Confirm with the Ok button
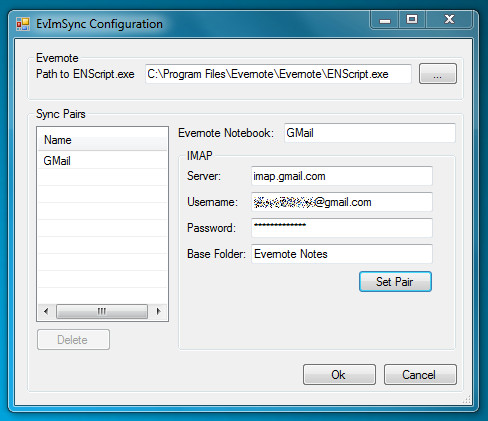 pyautogui.click(x=339, y=375)
